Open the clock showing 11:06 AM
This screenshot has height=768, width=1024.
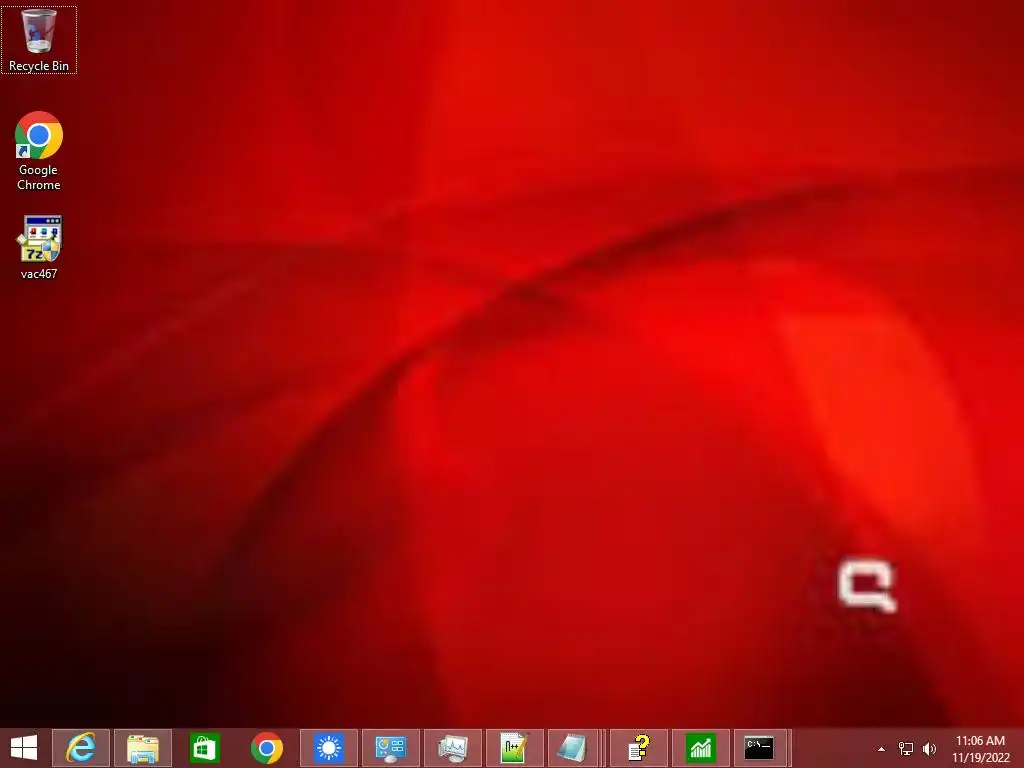click(x=980, y=741)
